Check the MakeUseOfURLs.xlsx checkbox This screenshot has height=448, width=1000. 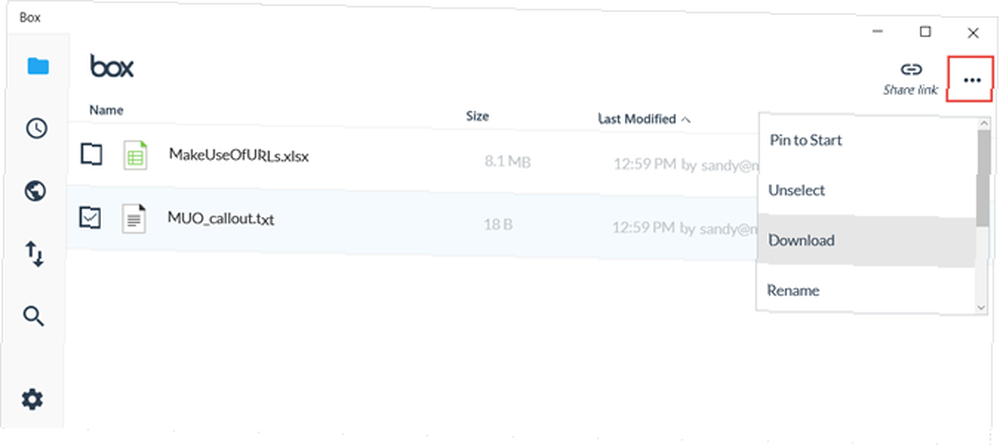click(x=91, y=154)
